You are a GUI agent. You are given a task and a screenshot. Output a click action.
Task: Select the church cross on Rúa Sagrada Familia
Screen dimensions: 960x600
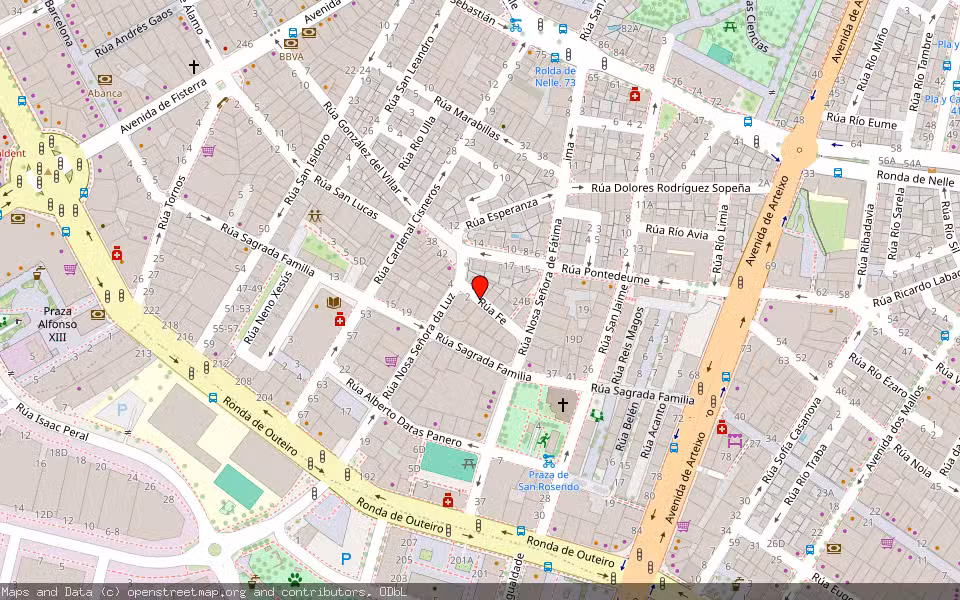point(563,404)
